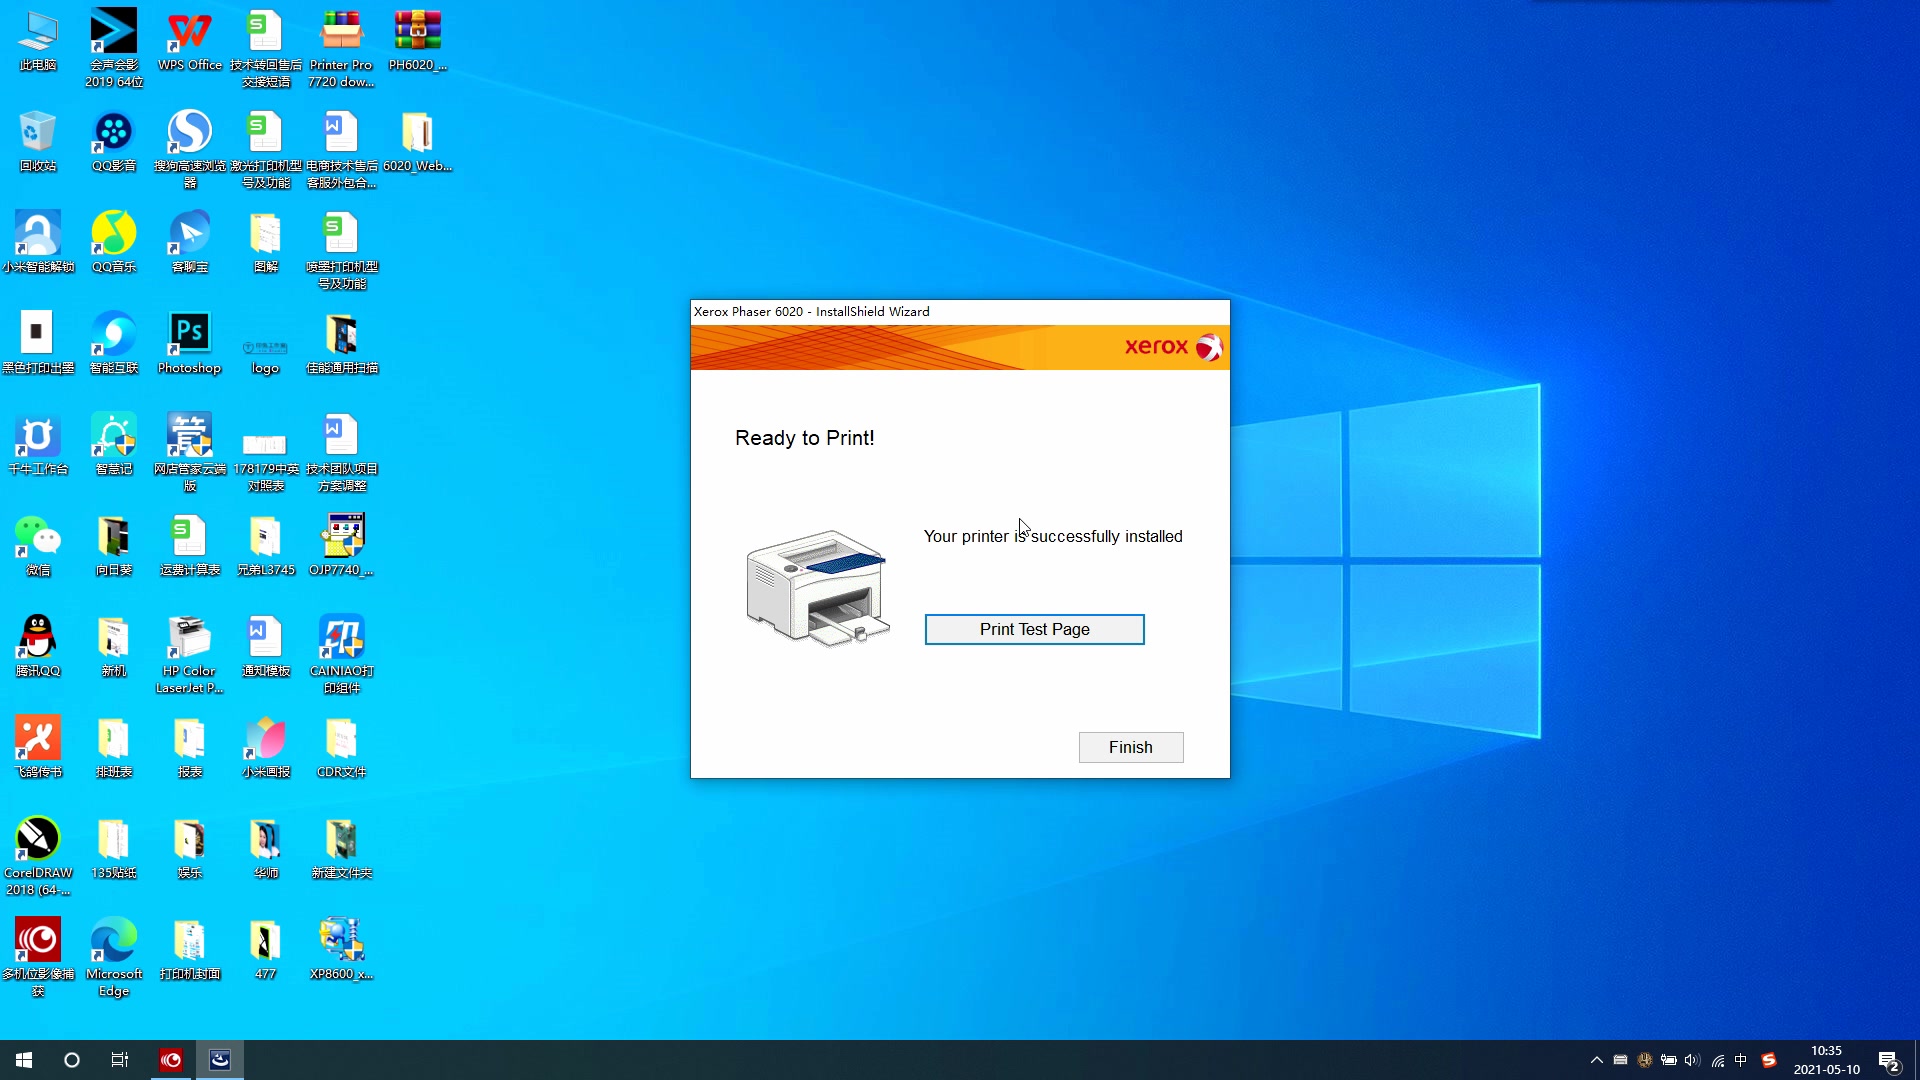Select taskbar search button

(x=71, y=1059)
